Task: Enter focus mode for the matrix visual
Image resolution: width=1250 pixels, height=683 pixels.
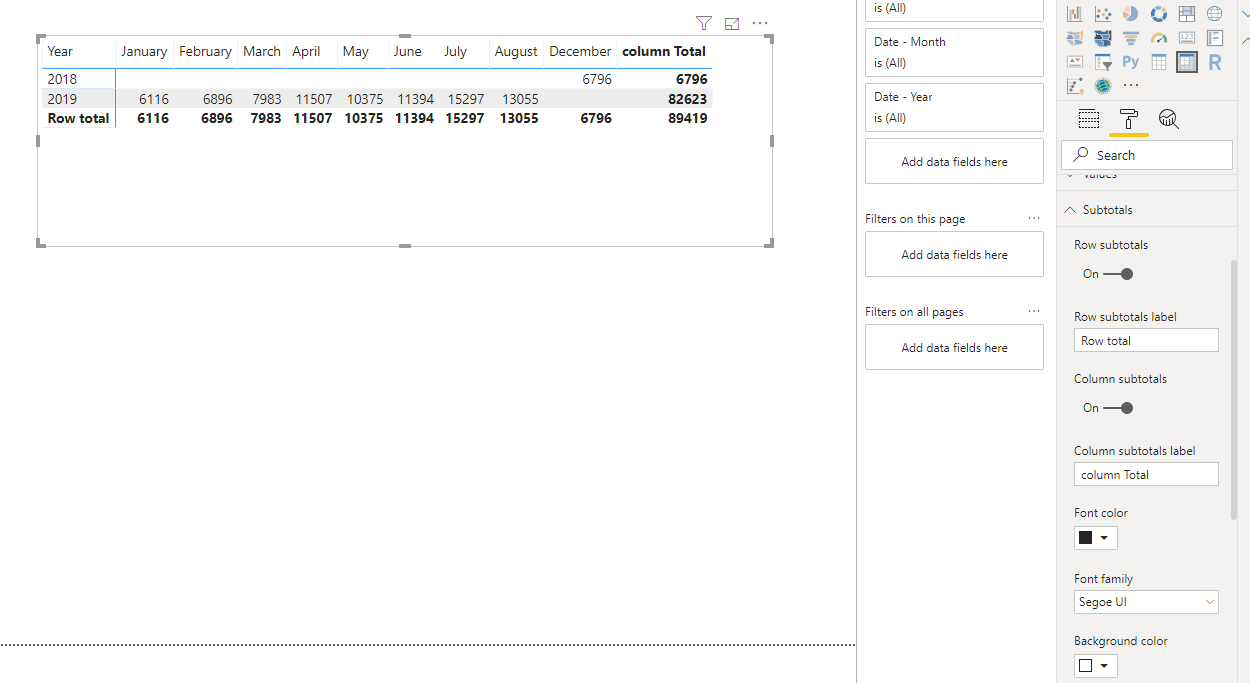Action: [732, 23]
